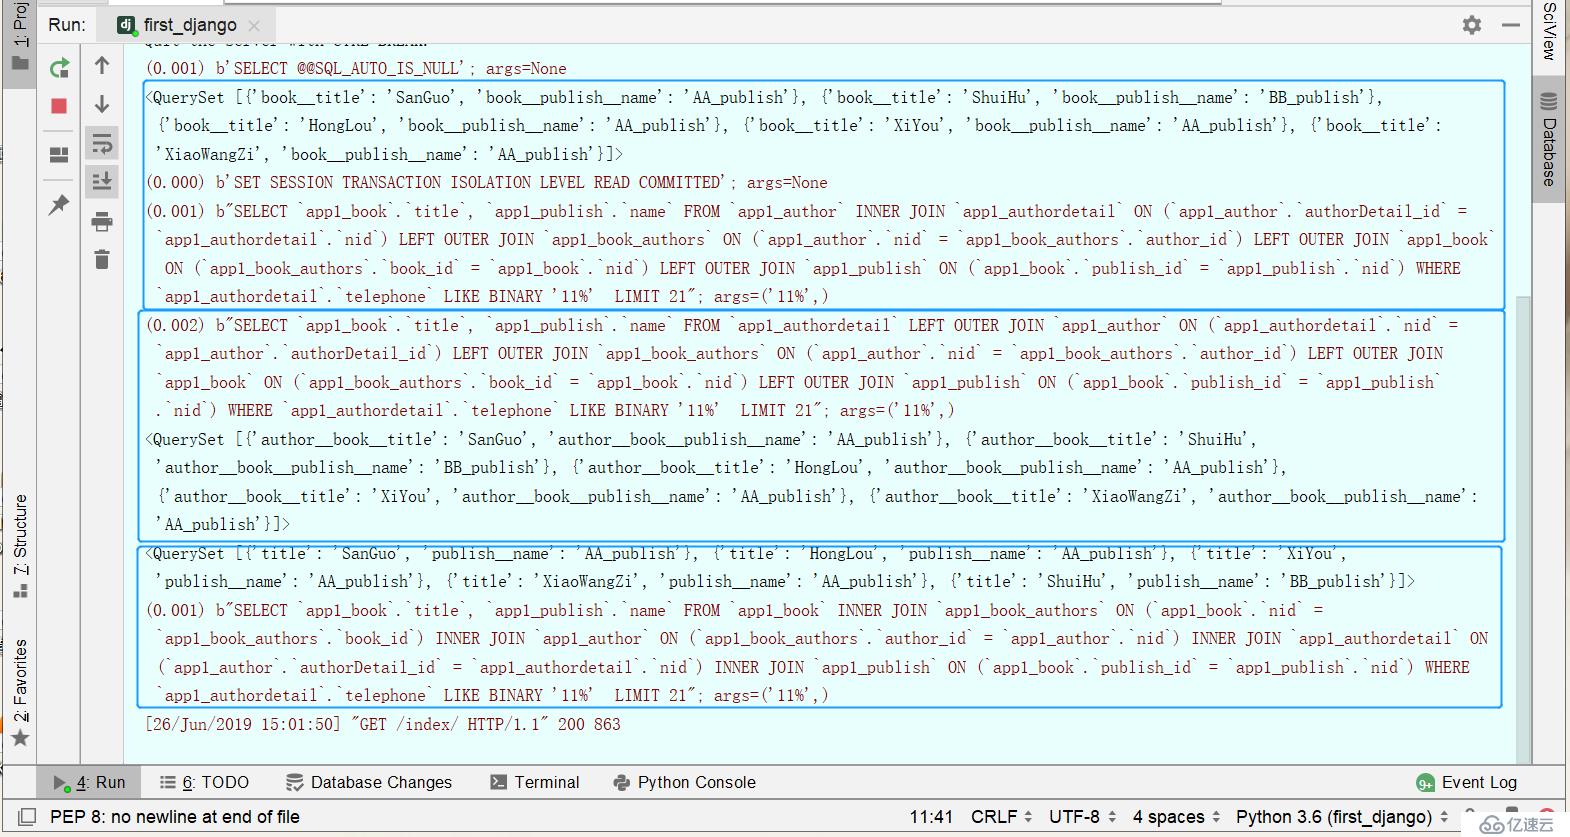Click the PEP 8 no newline message

click(175, 817)
